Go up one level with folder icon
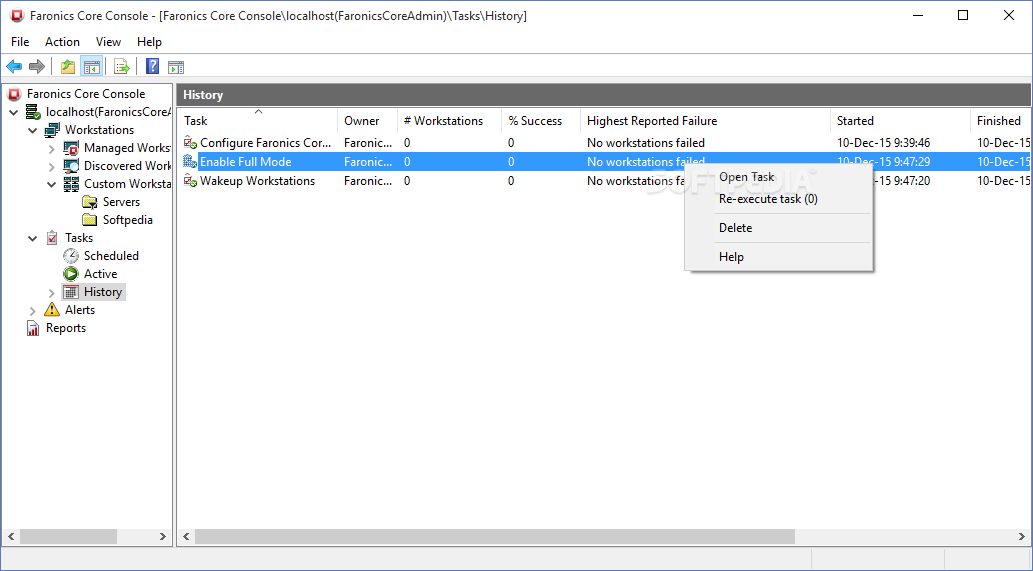This screenshot has width=1033, height=571. [67, 67]
